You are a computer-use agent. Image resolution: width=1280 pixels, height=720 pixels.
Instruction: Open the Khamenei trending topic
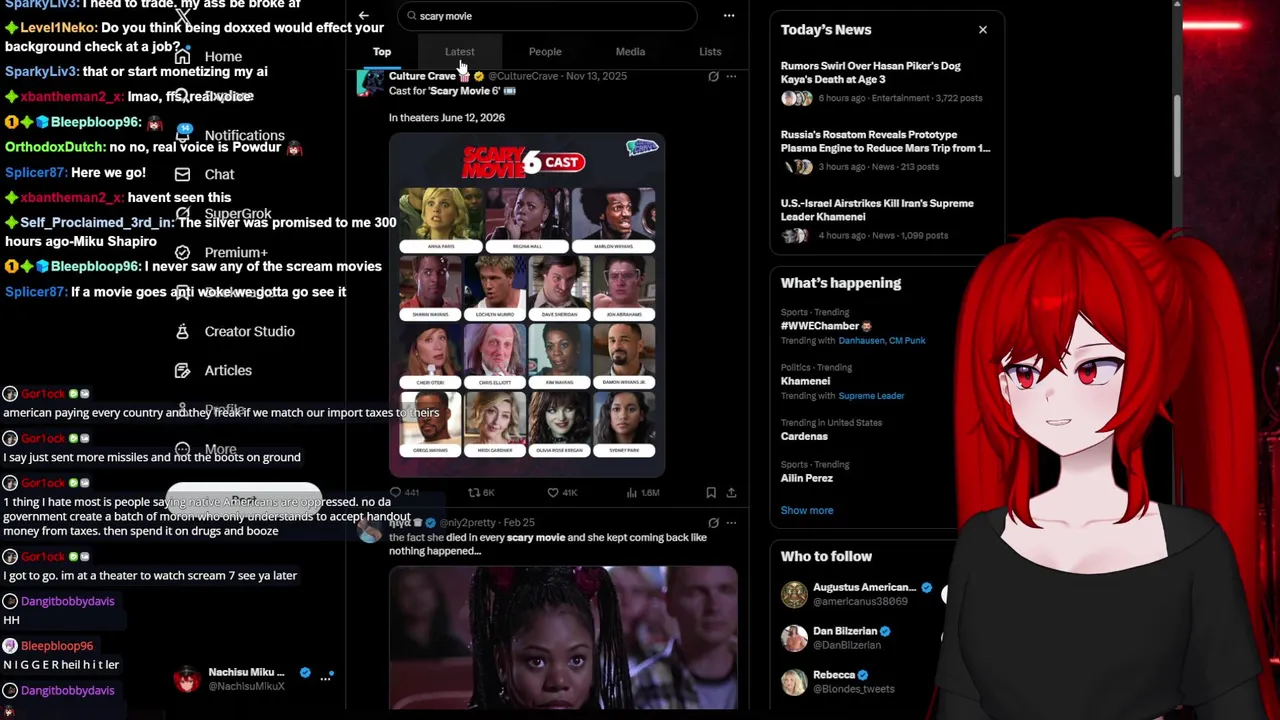tap(805, 381)
